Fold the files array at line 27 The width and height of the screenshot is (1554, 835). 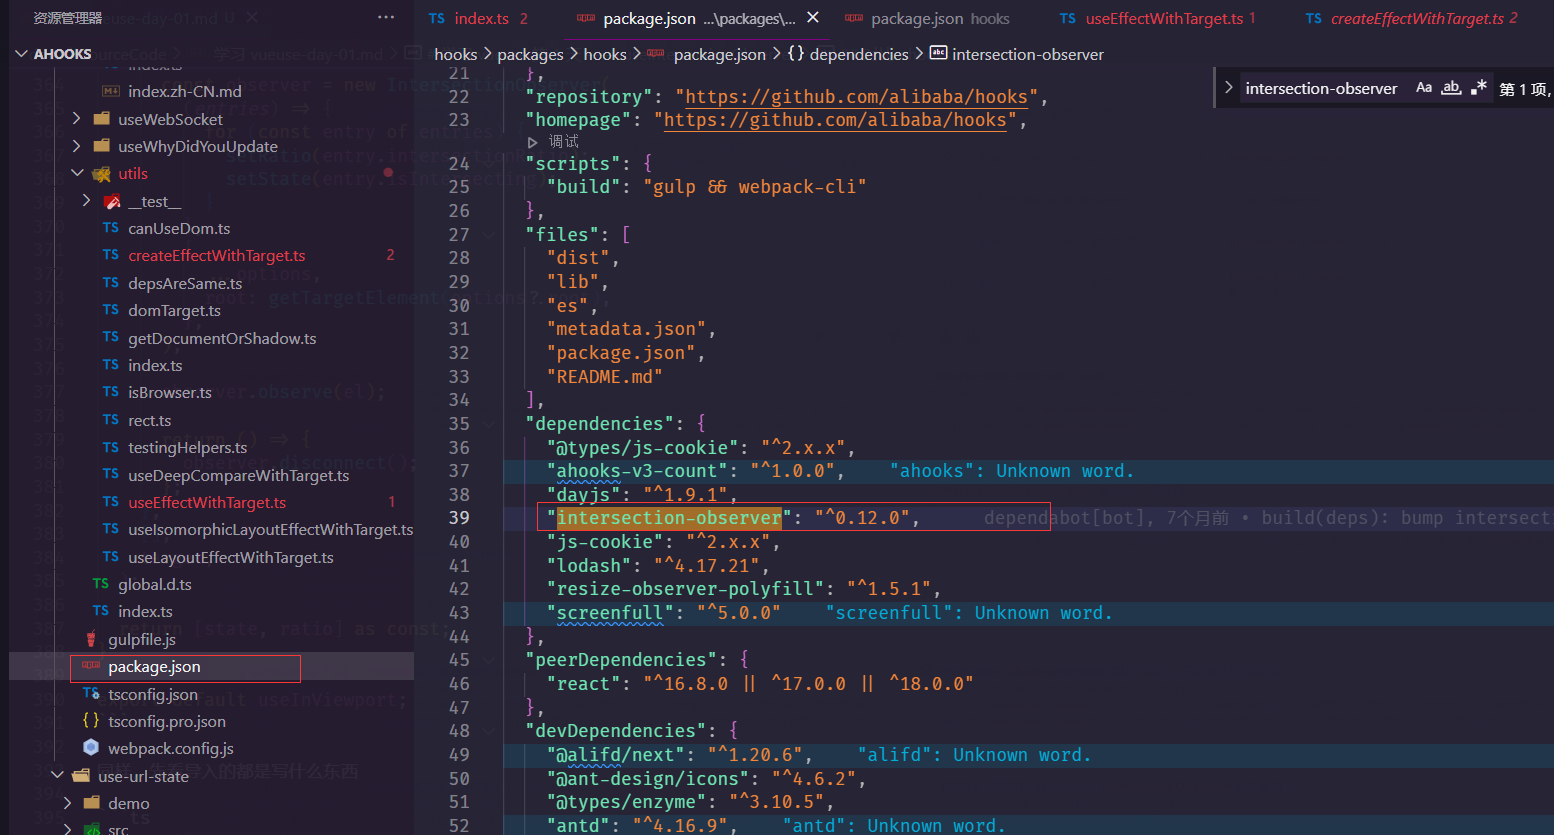[489, 235]
